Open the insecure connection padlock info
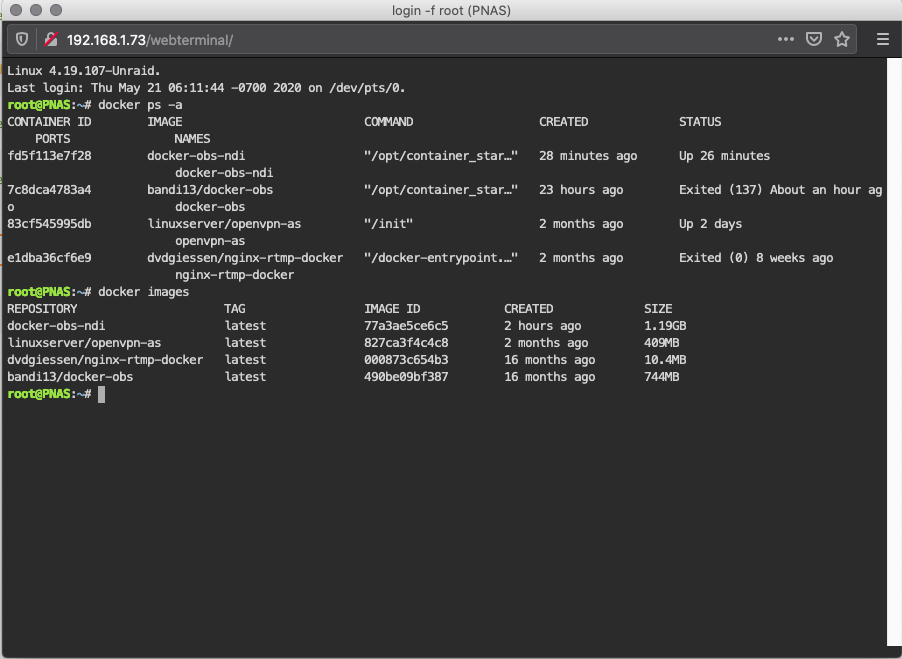 (x=49, y=41)
